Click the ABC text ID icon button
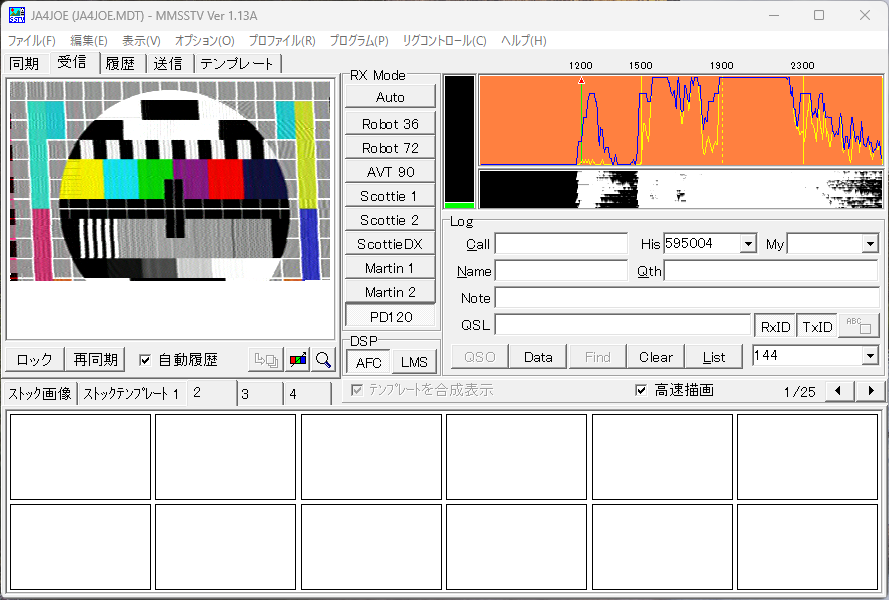 [x=858, y=326]
